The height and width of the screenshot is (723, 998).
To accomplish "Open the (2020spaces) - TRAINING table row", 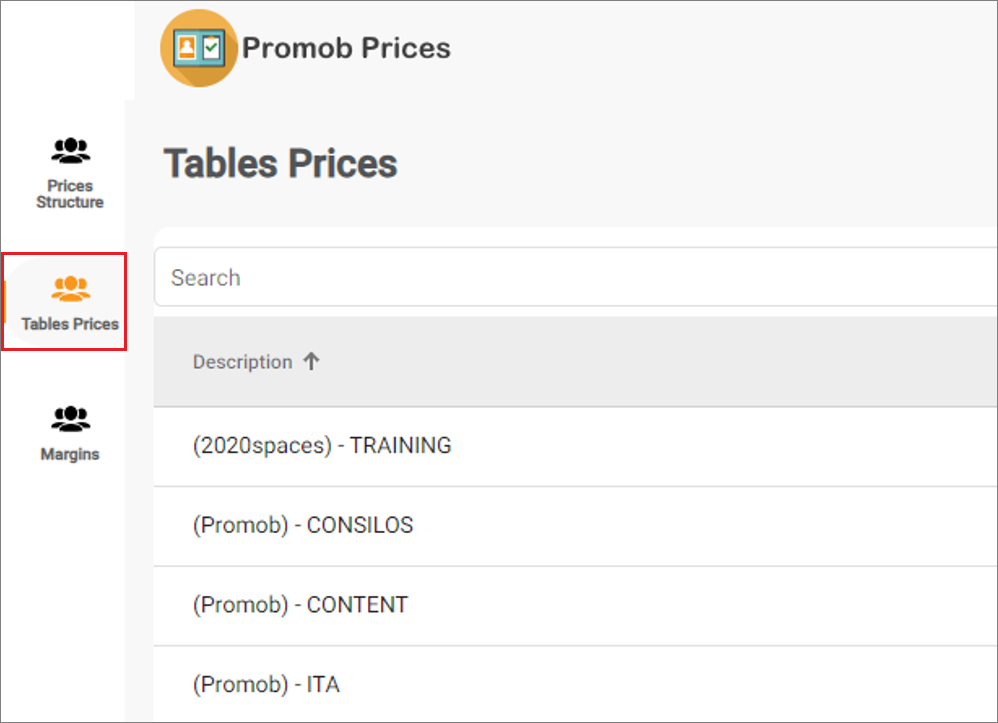I will tap(575, 446).
